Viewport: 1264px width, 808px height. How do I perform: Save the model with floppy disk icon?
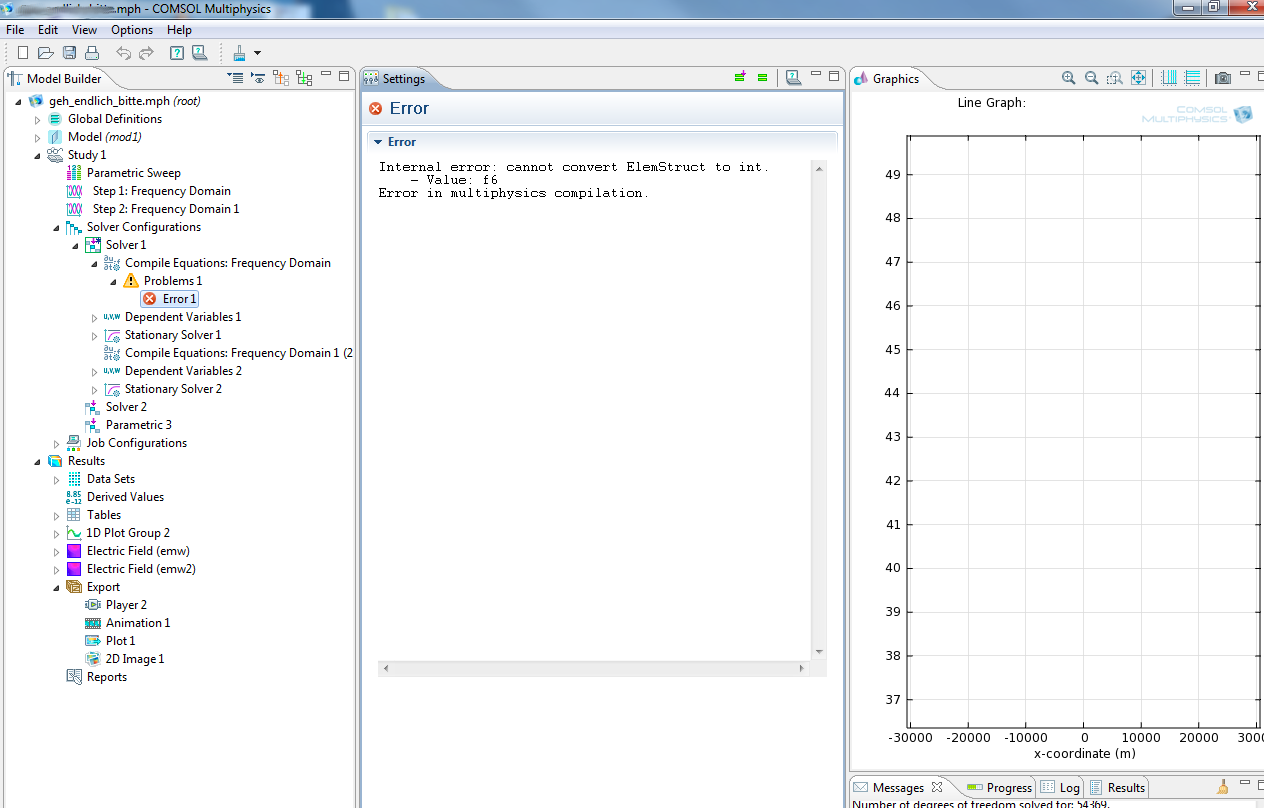[69, 53]
